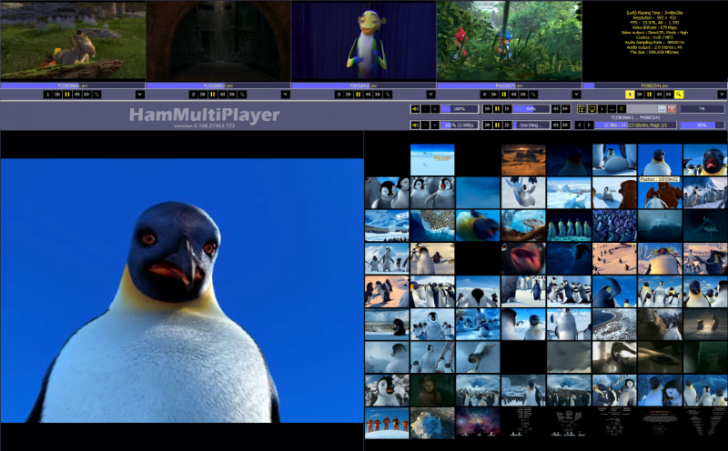The image size is (728, 451).
Task: Expand player 1 dropdown arrow
Action: (140, 94)
